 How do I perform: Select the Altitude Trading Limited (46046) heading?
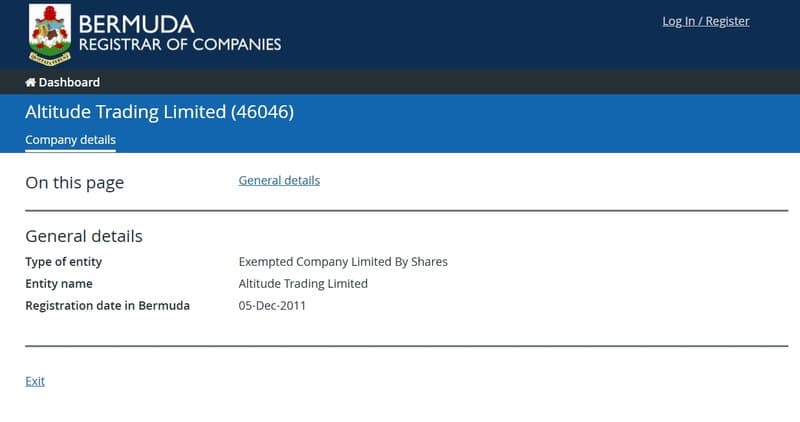coord(160,112)
